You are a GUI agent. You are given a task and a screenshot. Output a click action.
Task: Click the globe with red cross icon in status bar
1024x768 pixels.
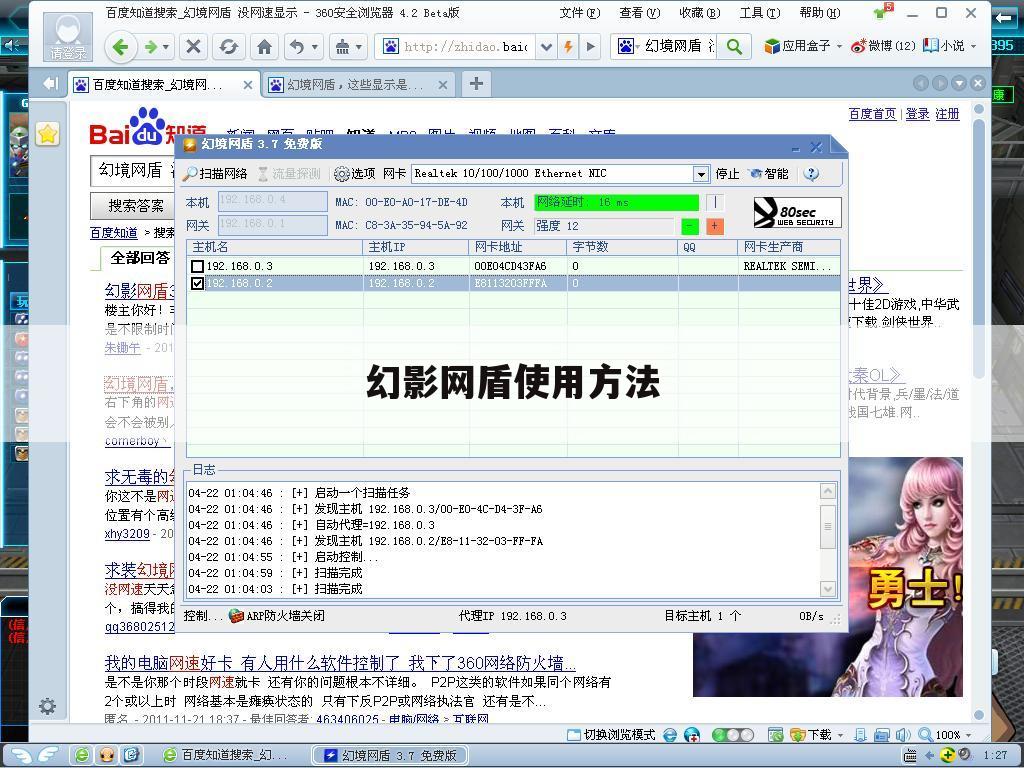[x=692, y=735]
